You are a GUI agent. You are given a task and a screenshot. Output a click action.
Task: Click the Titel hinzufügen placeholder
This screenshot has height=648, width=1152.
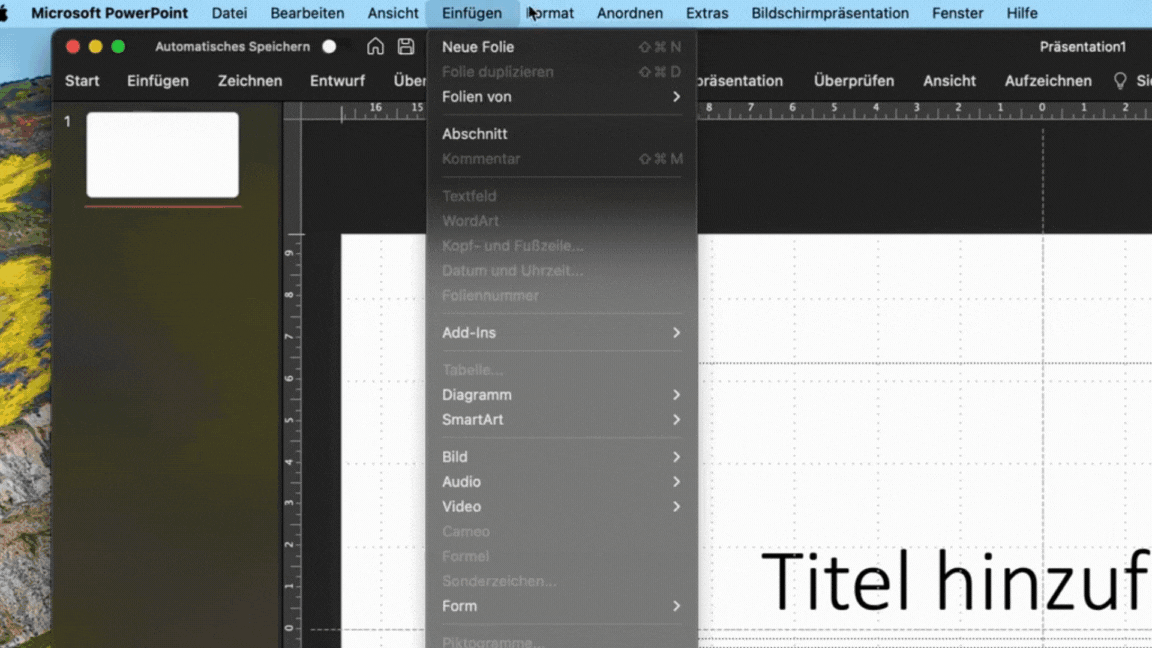coord(955,582)
